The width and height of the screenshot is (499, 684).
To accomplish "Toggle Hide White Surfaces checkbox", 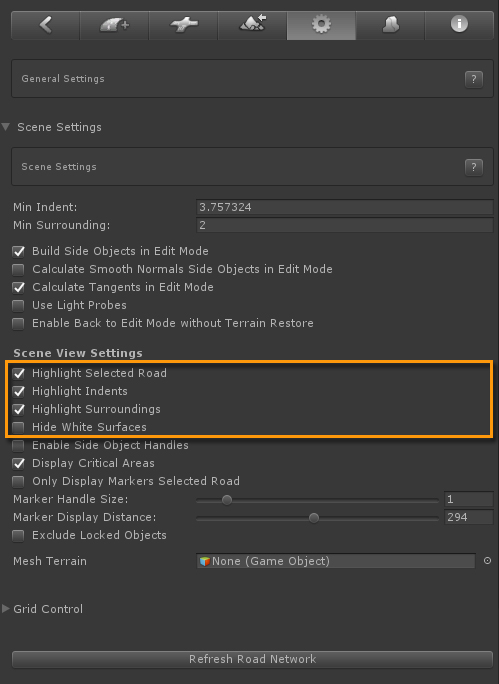I will [x=18, y=428].
